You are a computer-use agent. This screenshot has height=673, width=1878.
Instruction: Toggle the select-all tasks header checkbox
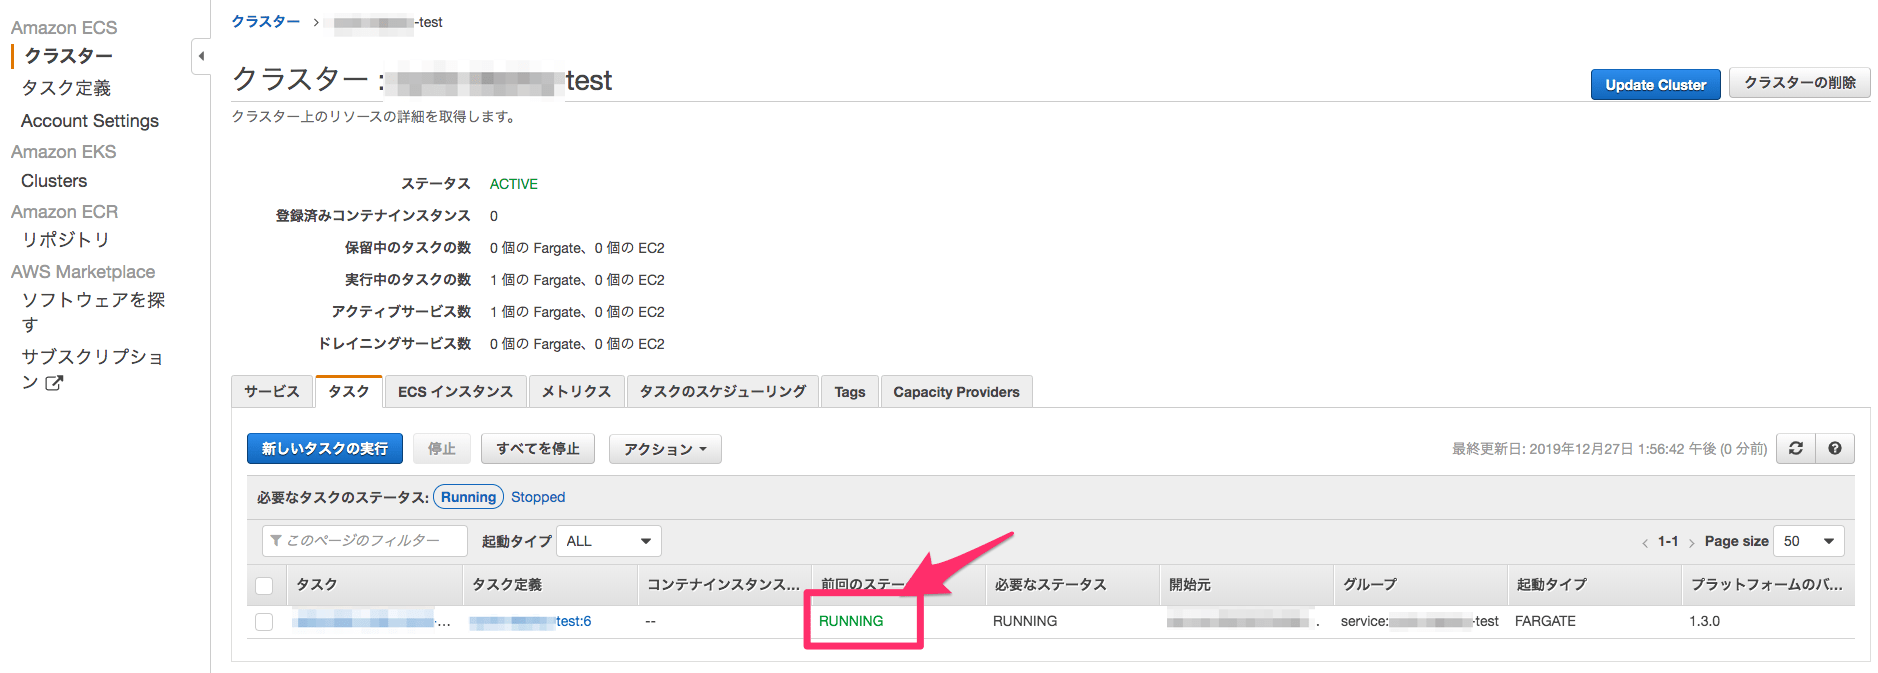264,586
